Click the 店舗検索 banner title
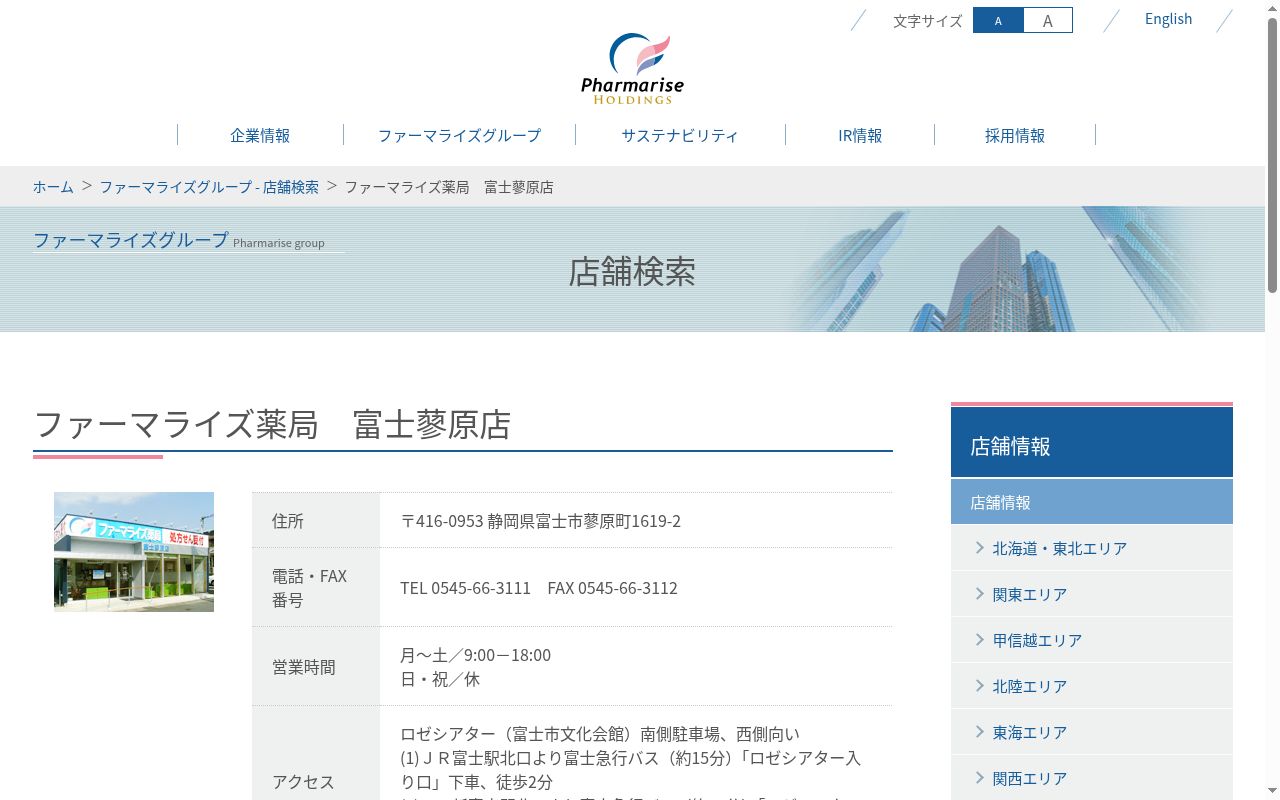The height and width of the screenshot is (800, 1280). tap(632, 272)
